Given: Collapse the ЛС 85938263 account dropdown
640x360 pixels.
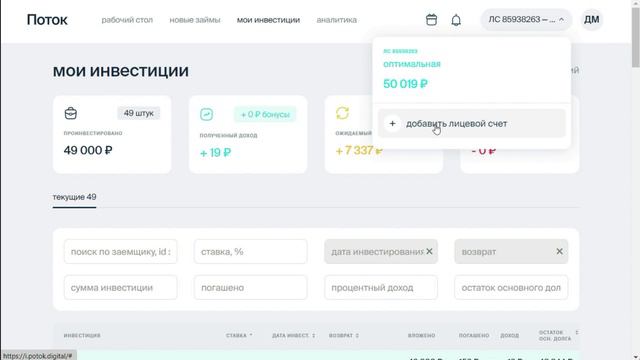Looking at the screenshot, I should click(526, 20).
